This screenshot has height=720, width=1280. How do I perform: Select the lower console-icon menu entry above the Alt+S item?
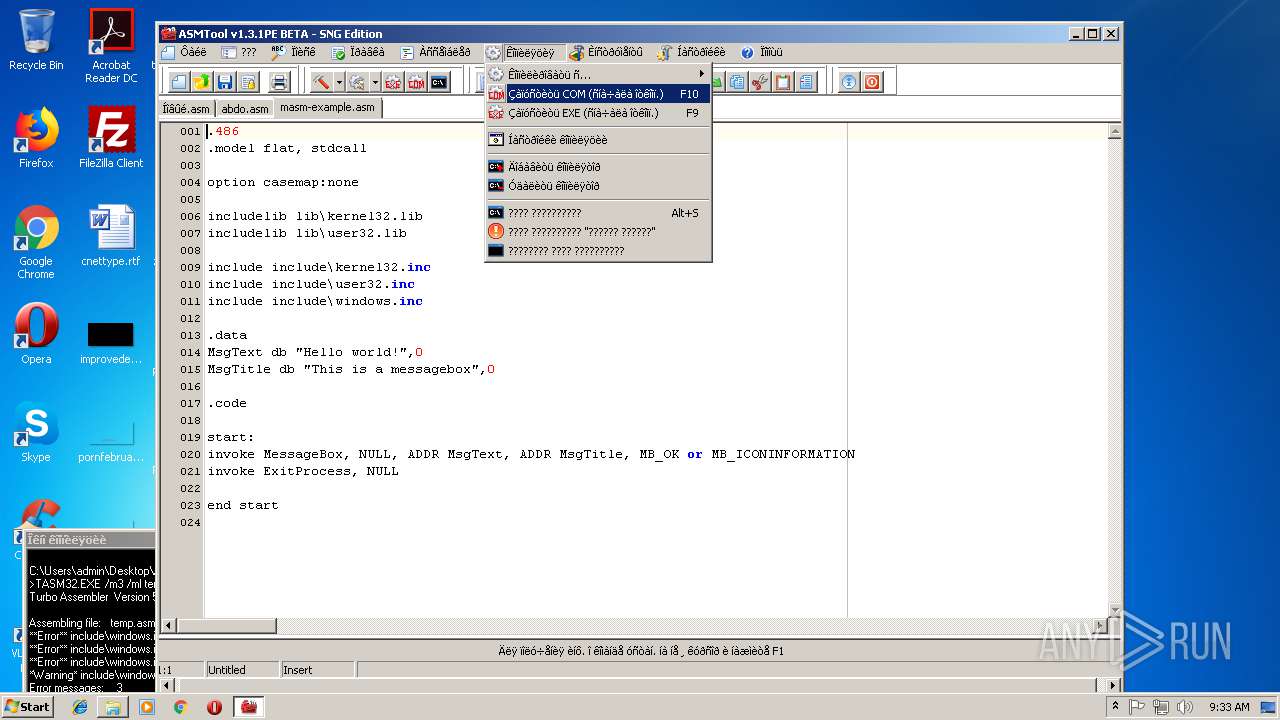pyautogui.click(x=598, y=186)
